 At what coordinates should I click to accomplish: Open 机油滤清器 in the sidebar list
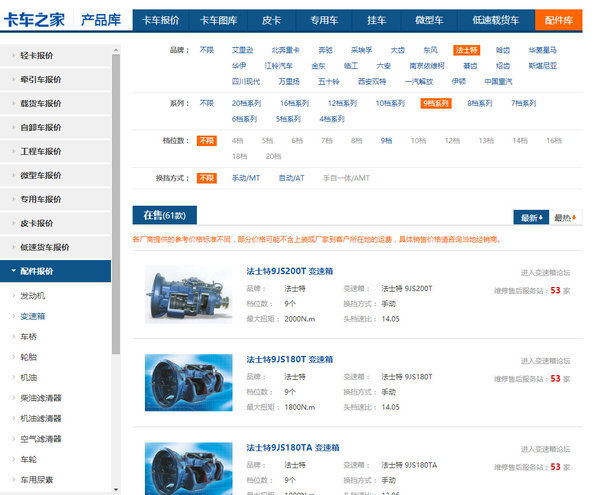tap(41, 418)
